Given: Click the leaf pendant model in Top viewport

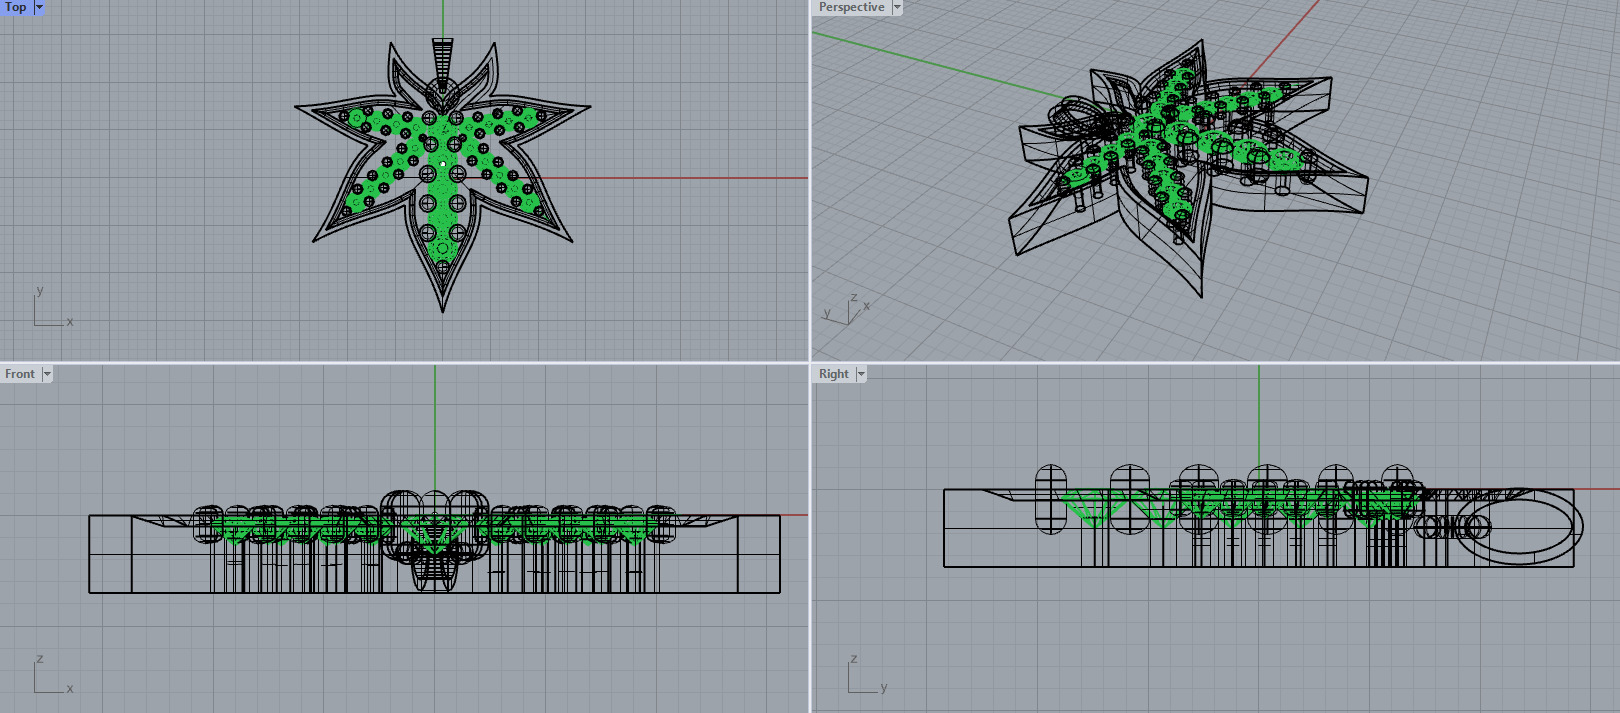Looking at the screenshot, I should pos(443,175).
